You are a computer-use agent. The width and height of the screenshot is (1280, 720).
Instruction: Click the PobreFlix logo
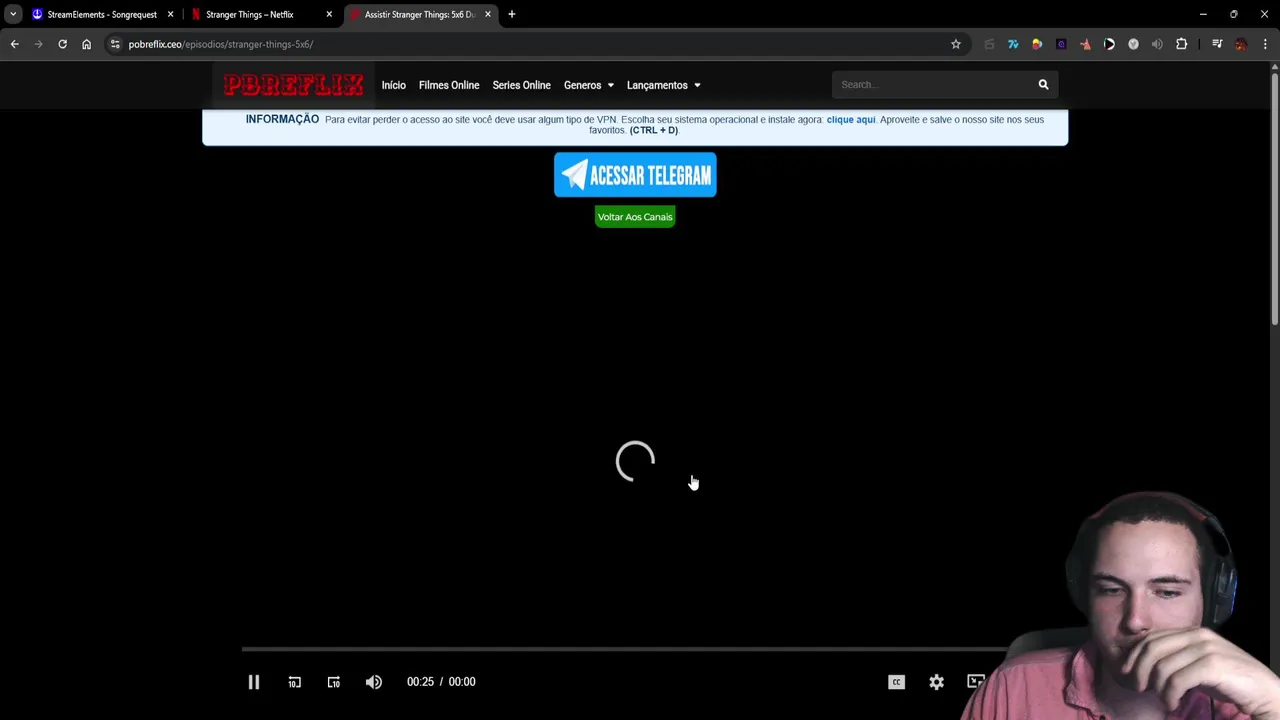point(293,85)
